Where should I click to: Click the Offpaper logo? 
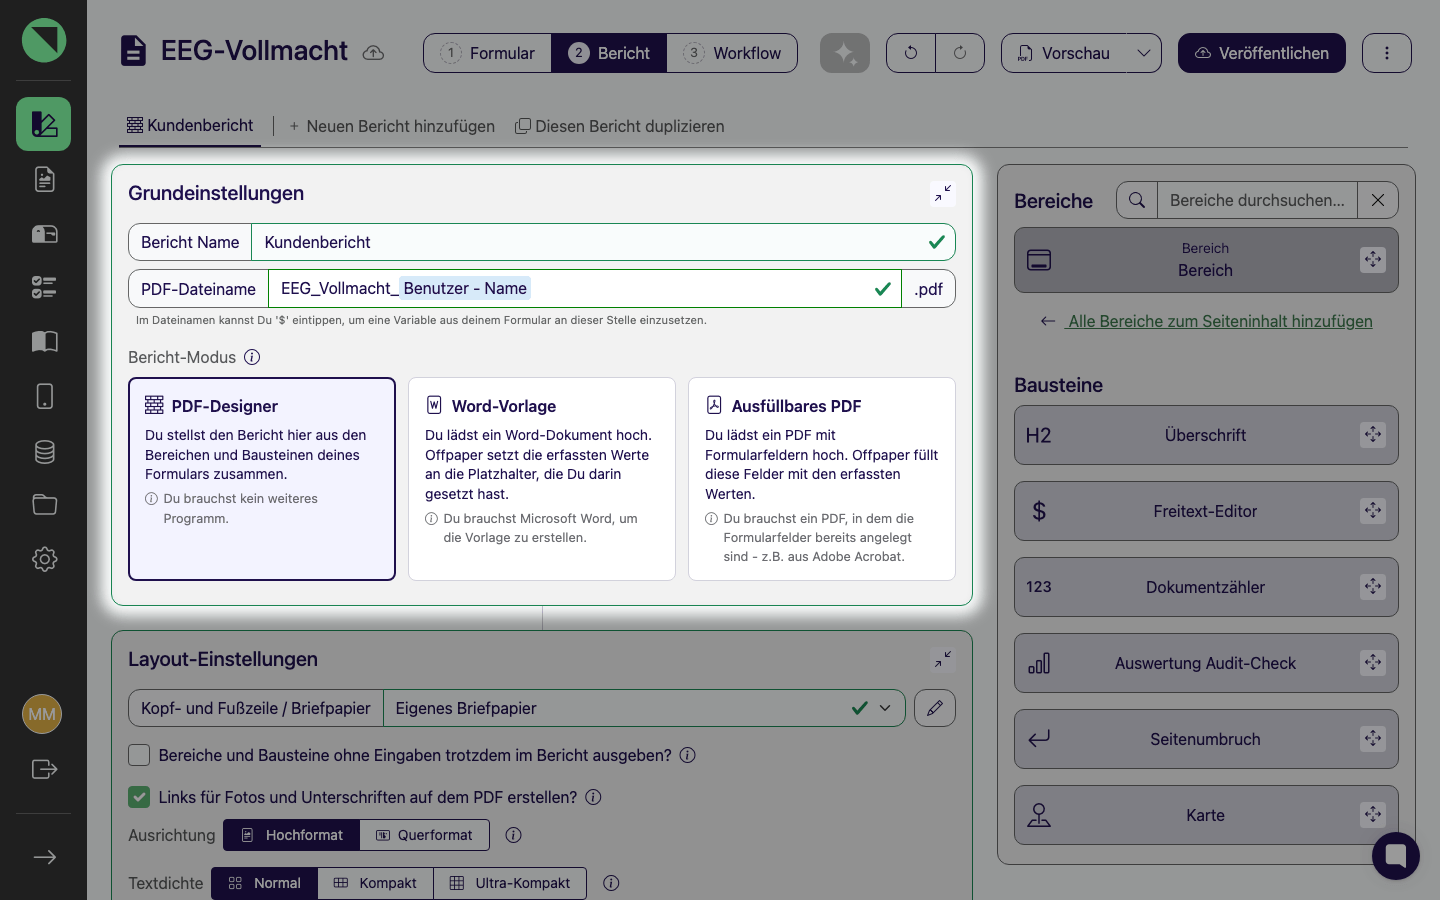coord(44,40)
